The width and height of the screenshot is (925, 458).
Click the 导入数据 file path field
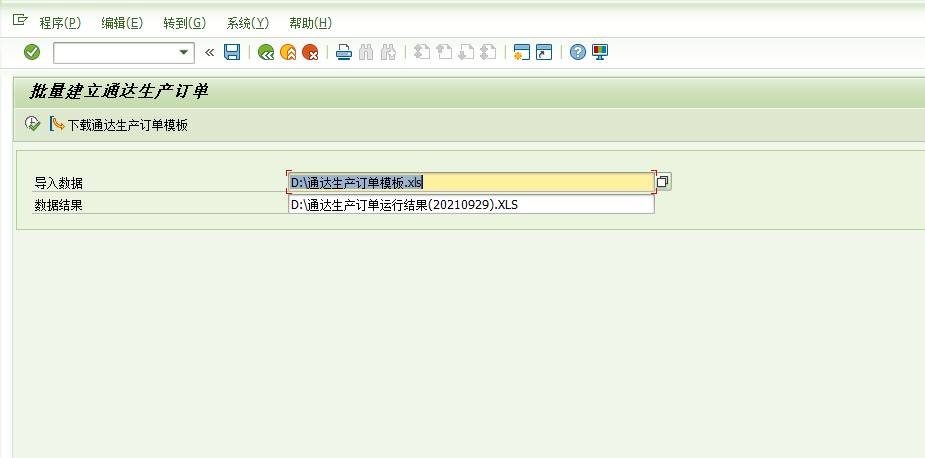[x=471, y=182]
